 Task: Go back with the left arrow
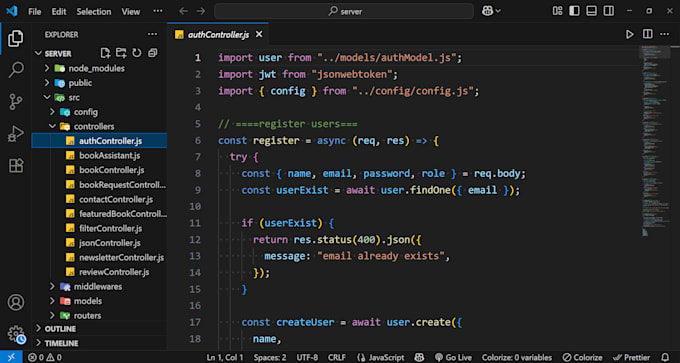[184, 11]
